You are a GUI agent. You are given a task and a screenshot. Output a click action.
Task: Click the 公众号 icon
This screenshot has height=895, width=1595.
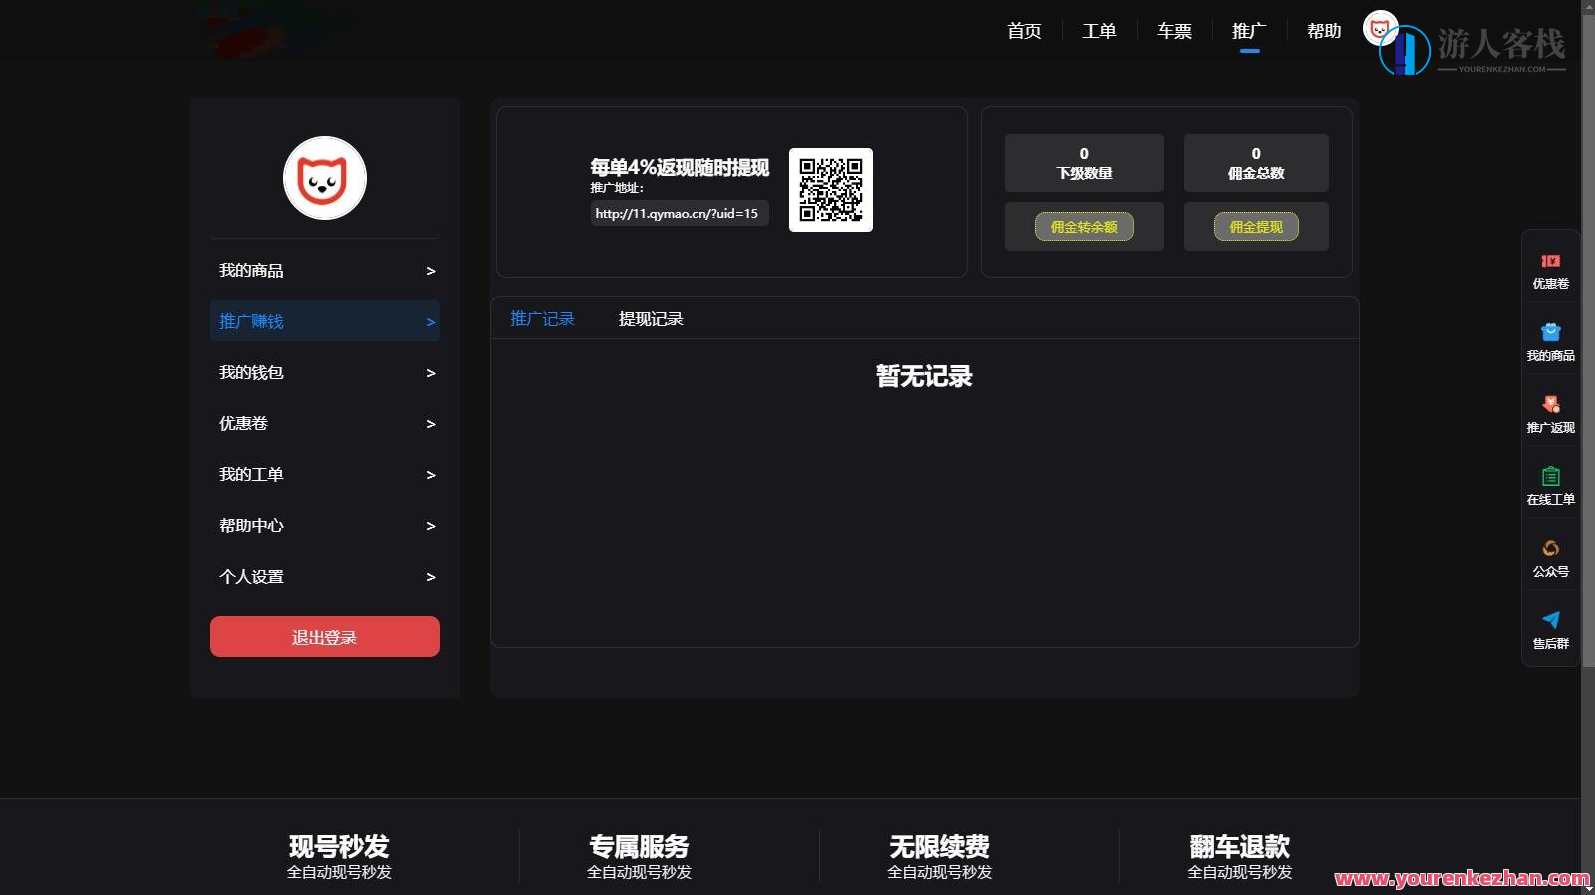click(x=1550, y=548)
